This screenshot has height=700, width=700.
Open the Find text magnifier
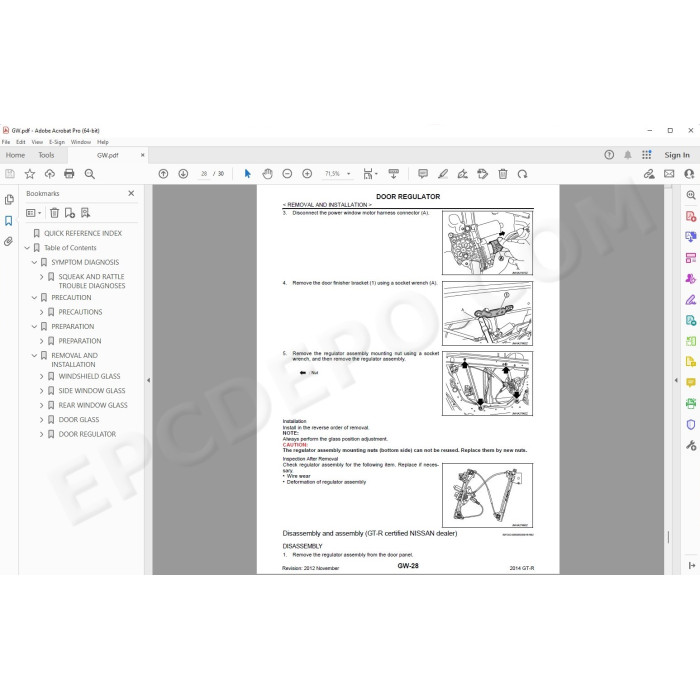click(89, 174)
